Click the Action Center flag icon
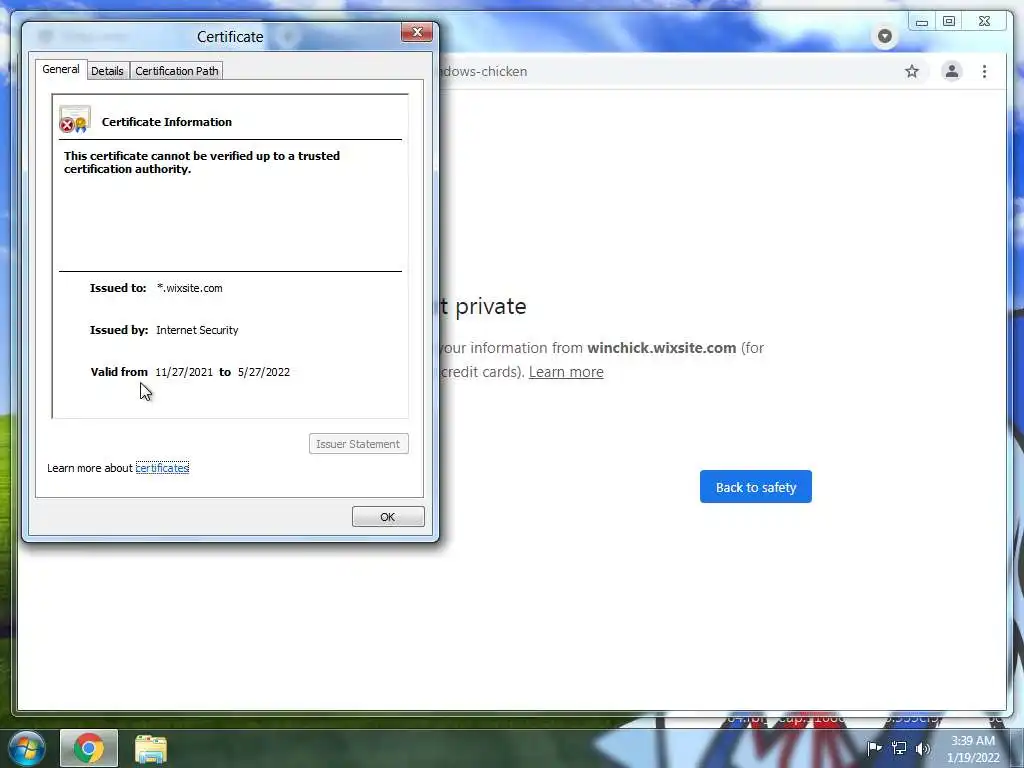Screen dimensions: 1024x768 pyautogui.click(x=874, y=748)
